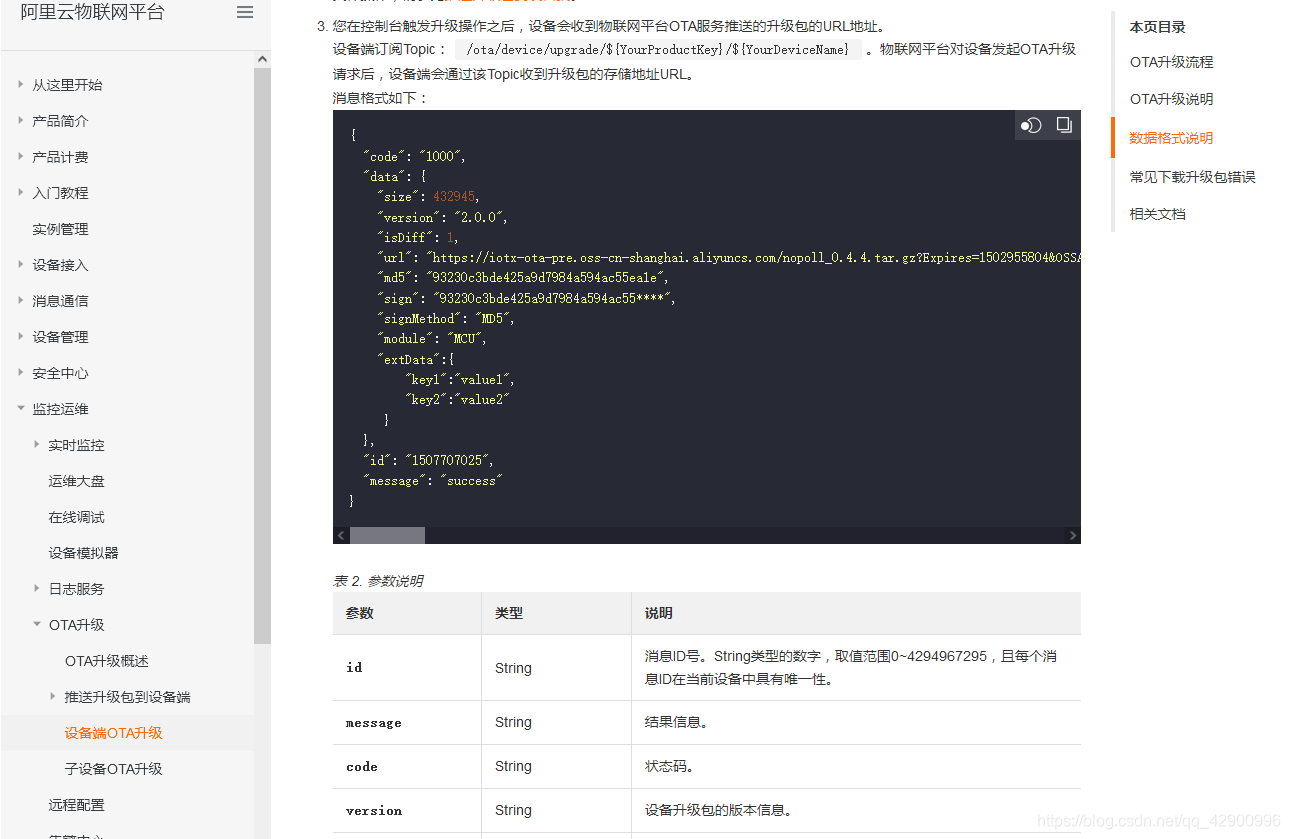Click the 阿里云物联网平台 title
Screen dimensions: 1290x839
click(92, 13)
